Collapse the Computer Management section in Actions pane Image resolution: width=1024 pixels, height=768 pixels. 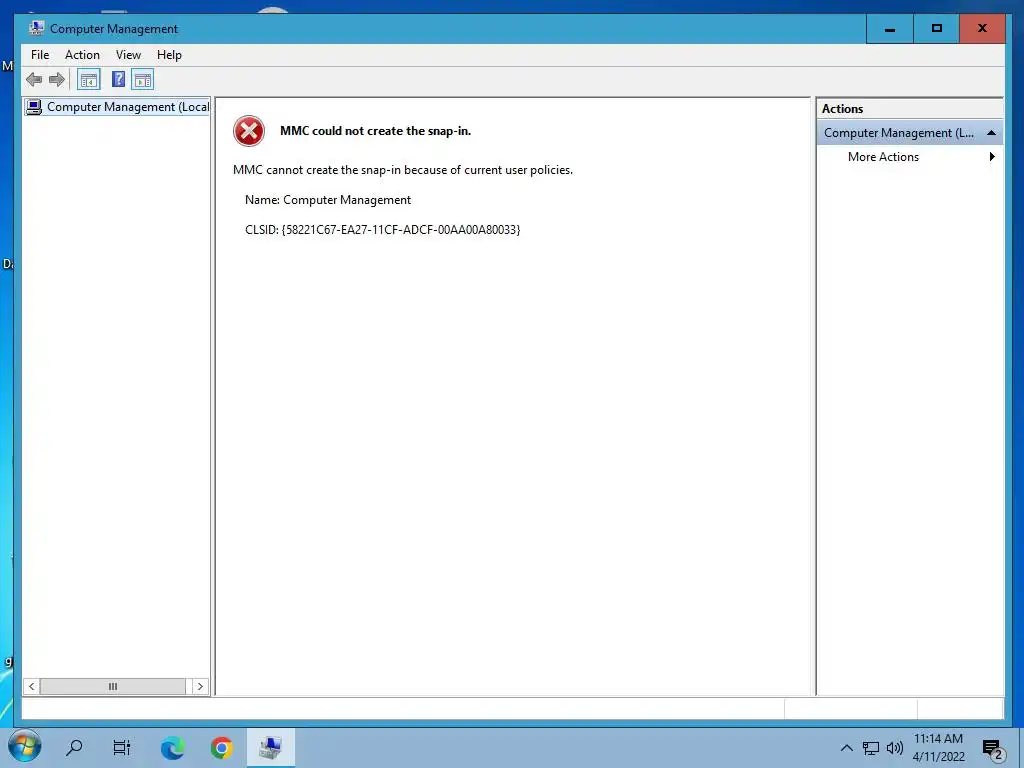tap(991, 133)
